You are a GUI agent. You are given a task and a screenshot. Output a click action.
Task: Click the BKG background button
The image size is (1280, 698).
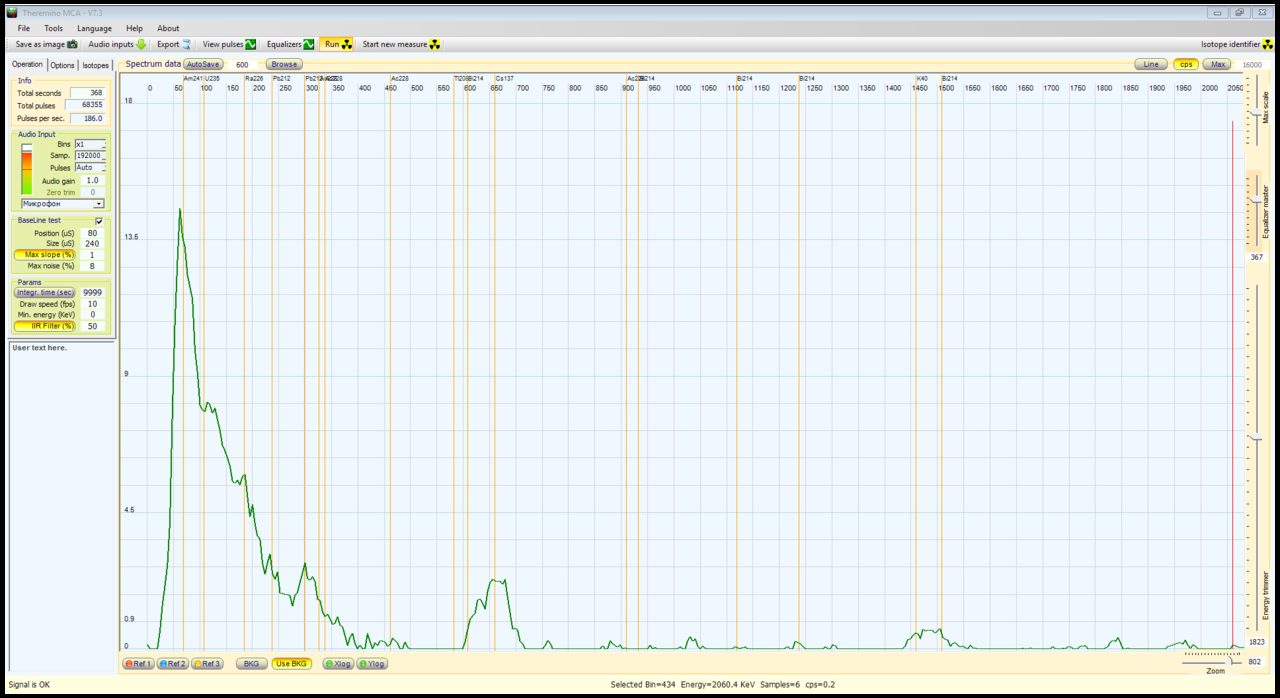point(251,663)
